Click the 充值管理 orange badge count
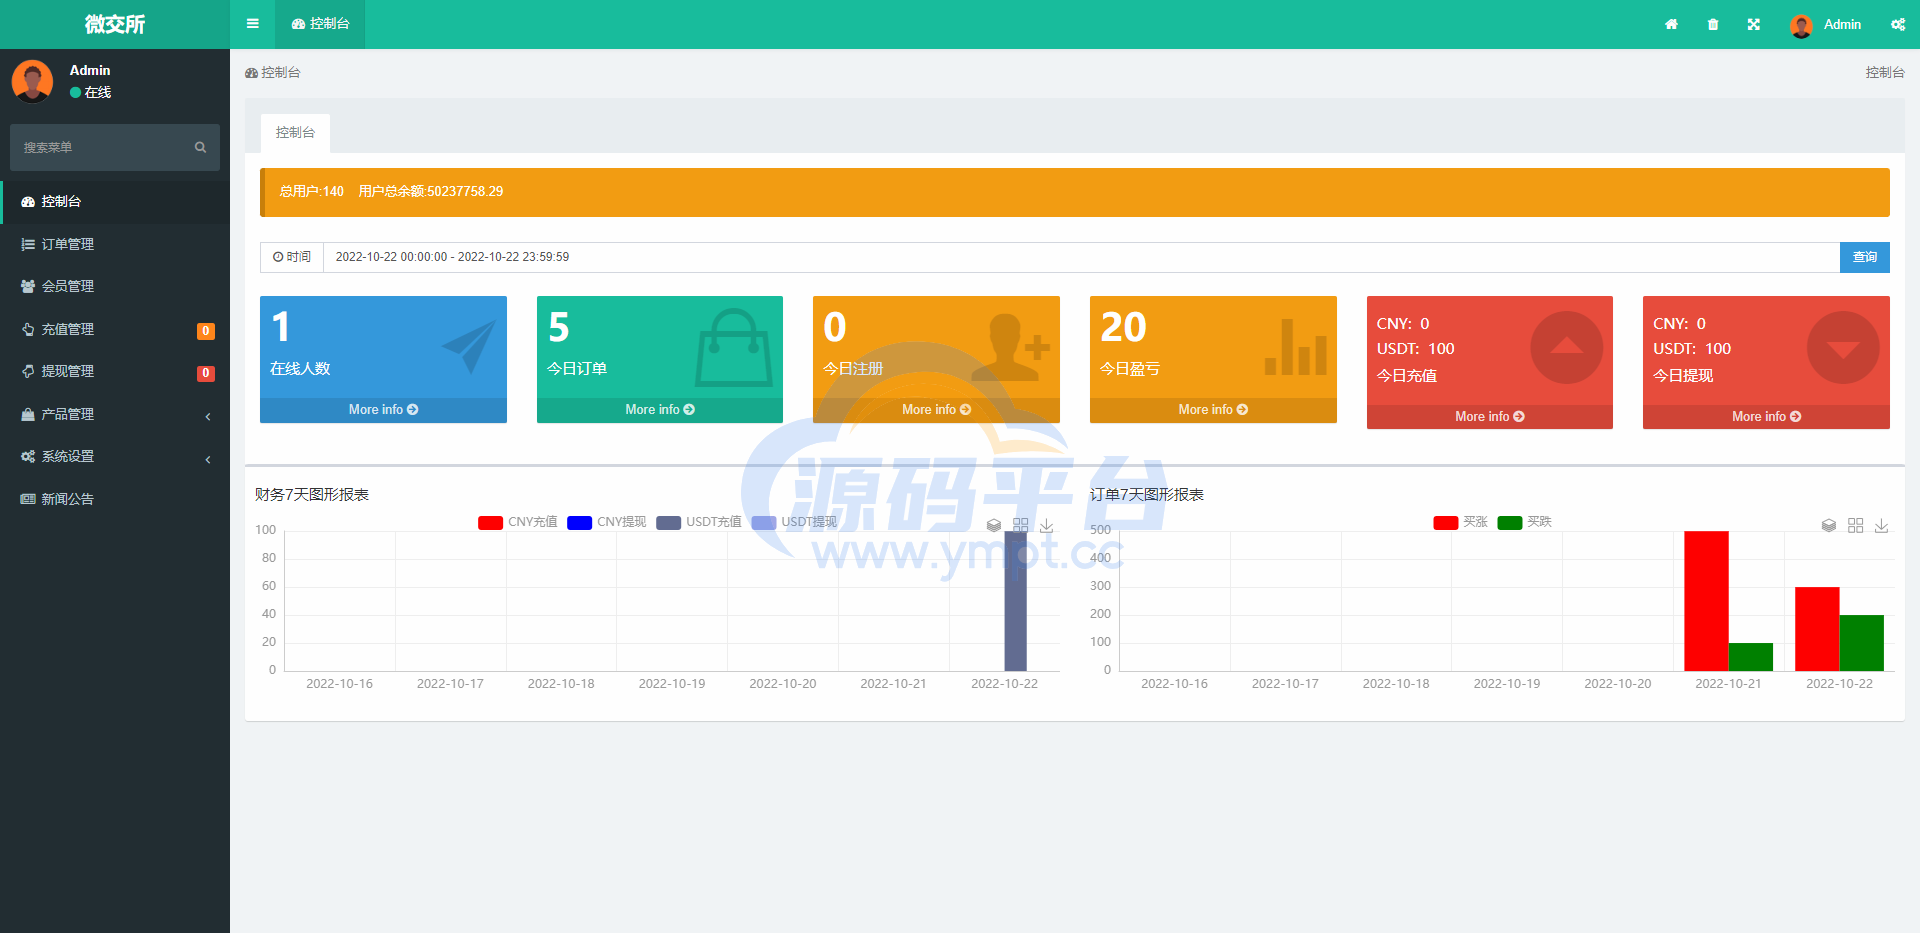This screenshot has width=1920, height=933. point(206,331)
